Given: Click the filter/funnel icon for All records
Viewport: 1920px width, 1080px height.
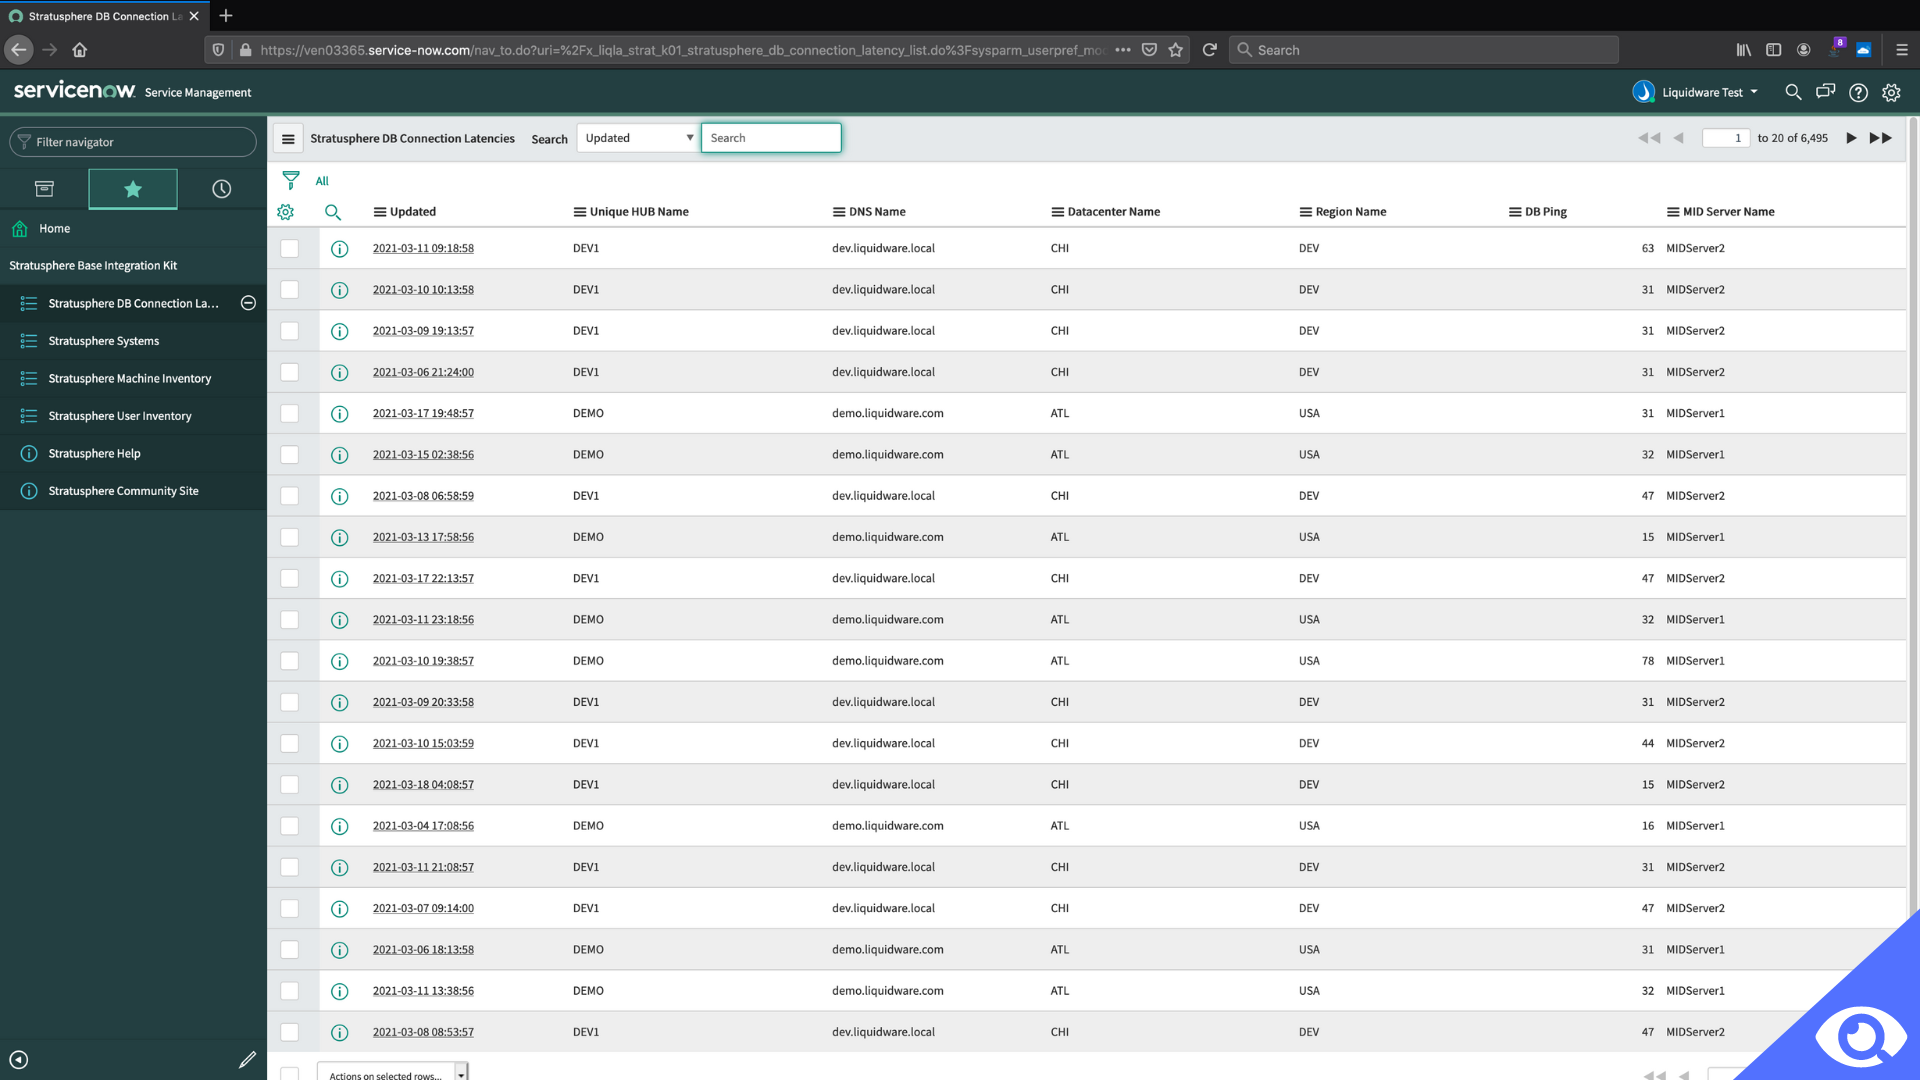Looking at the screenshot, I should coord(290,179).
